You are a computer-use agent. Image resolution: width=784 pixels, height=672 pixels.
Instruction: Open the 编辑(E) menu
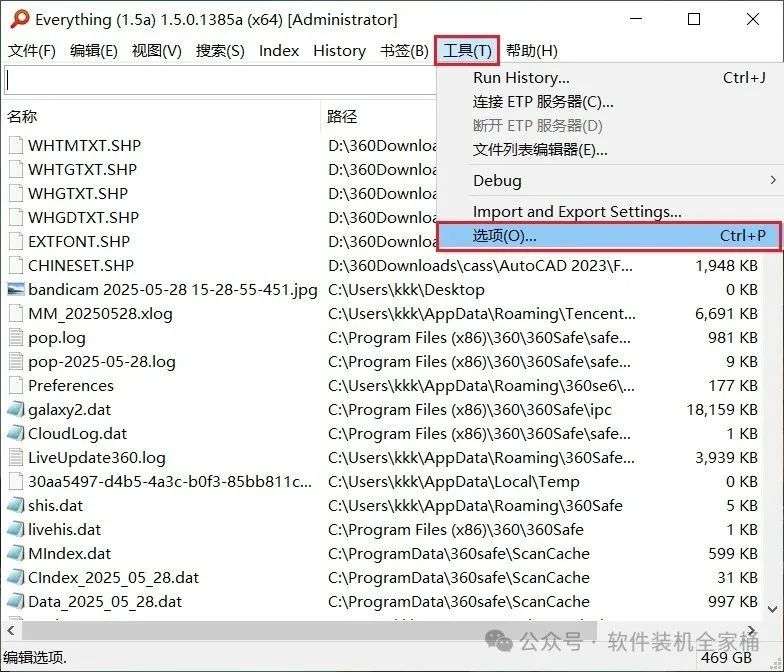(x=94, y=50)
